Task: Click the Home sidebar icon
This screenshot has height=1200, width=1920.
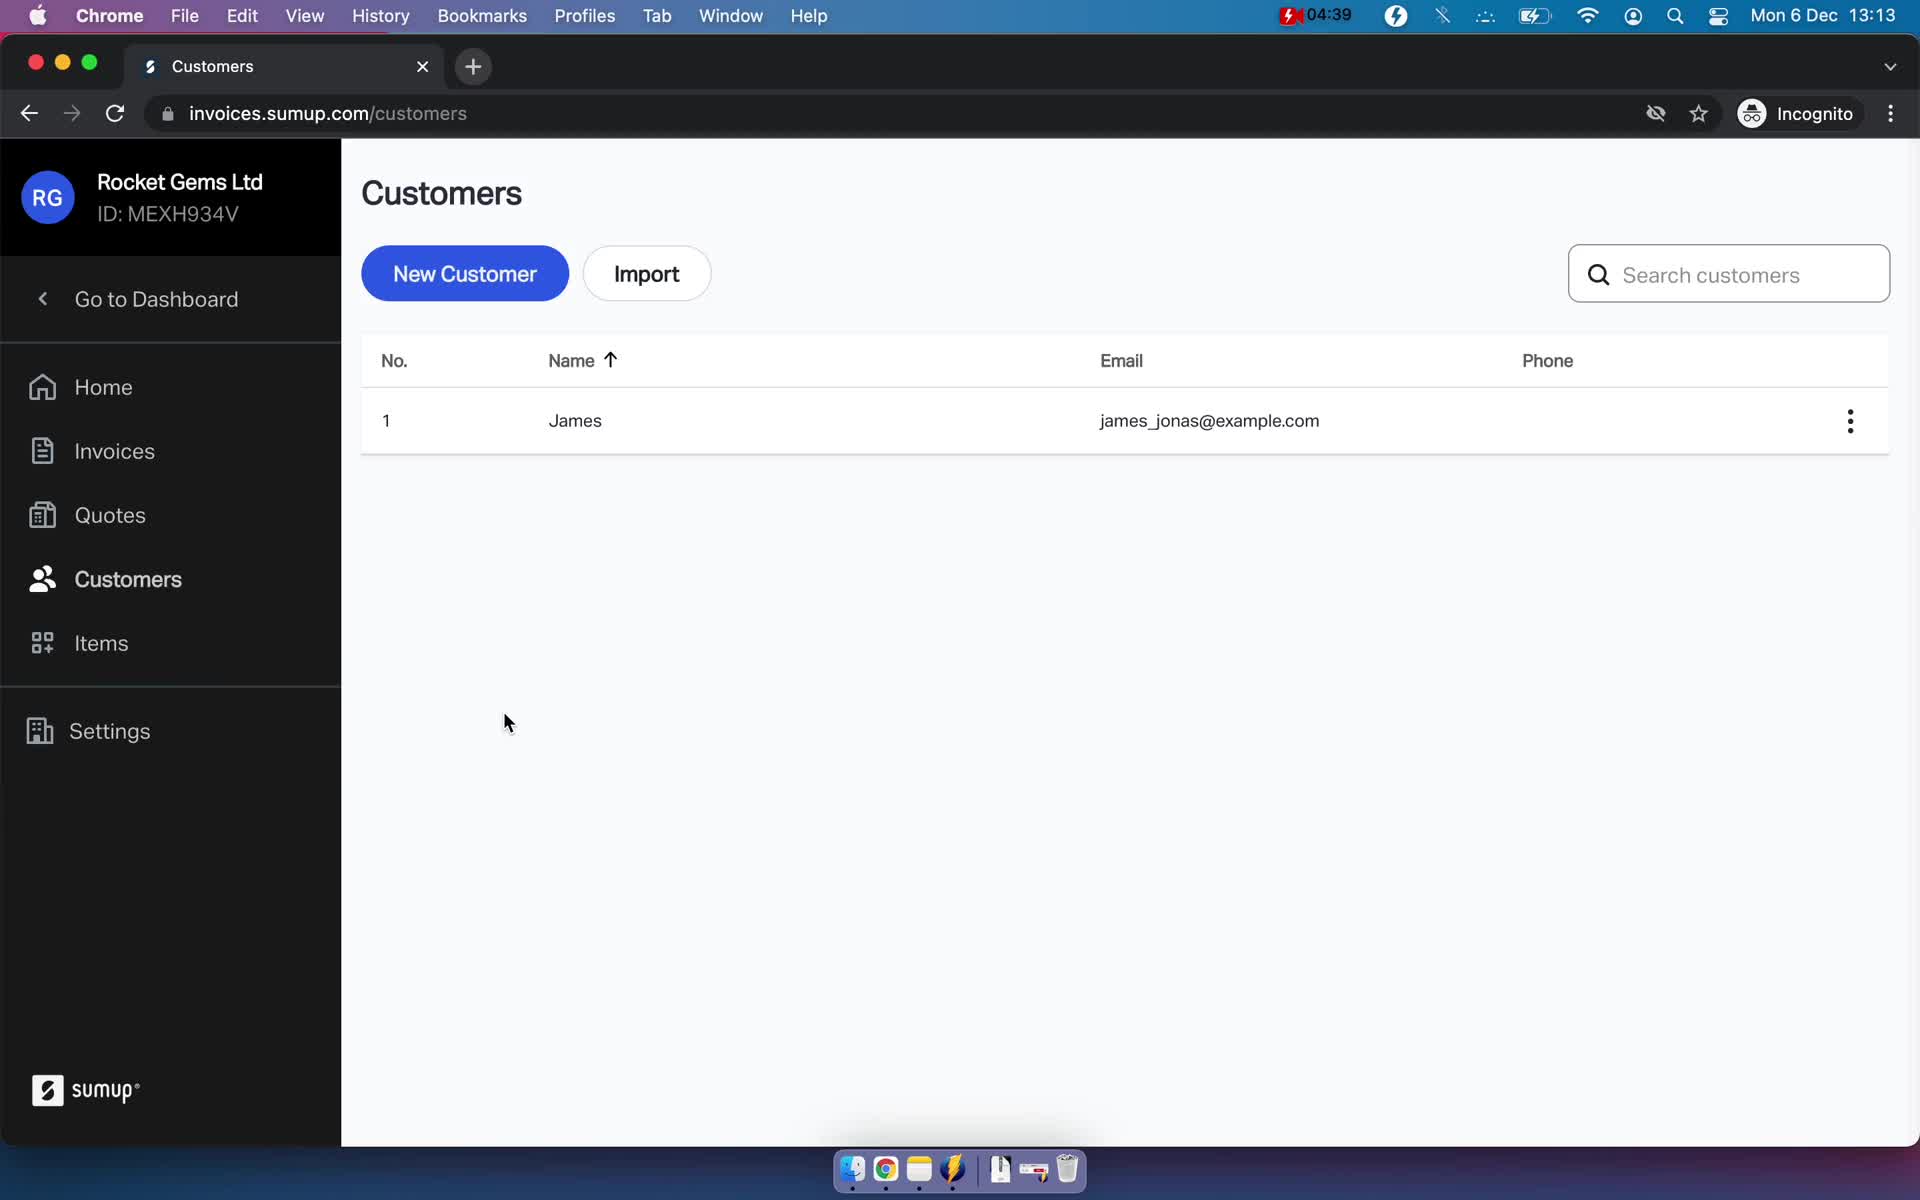Action: (x=41, y=387)
